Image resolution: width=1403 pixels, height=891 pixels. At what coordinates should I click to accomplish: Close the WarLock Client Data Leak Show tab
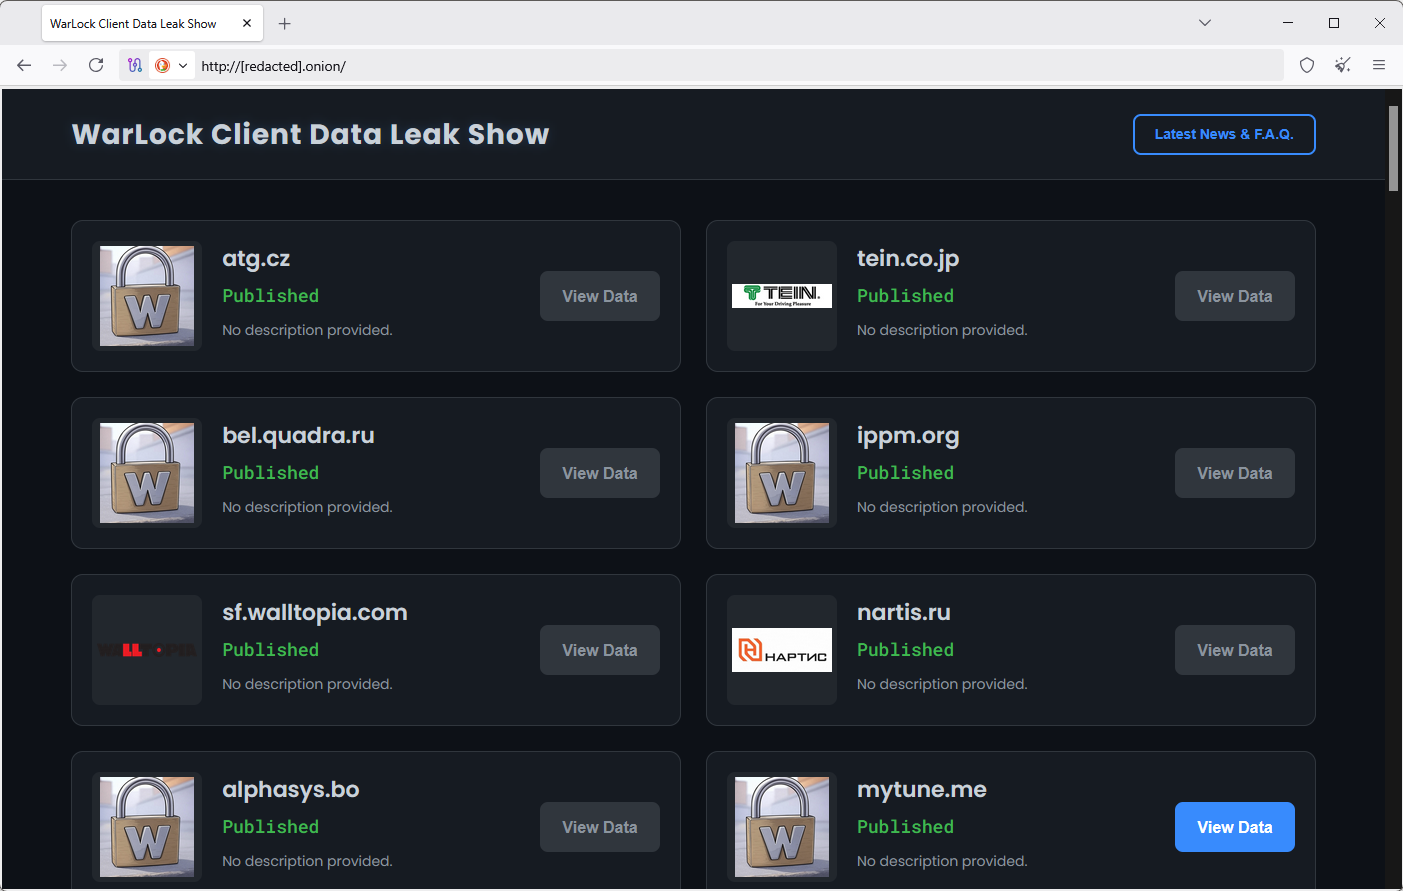[x=247, y=23]
